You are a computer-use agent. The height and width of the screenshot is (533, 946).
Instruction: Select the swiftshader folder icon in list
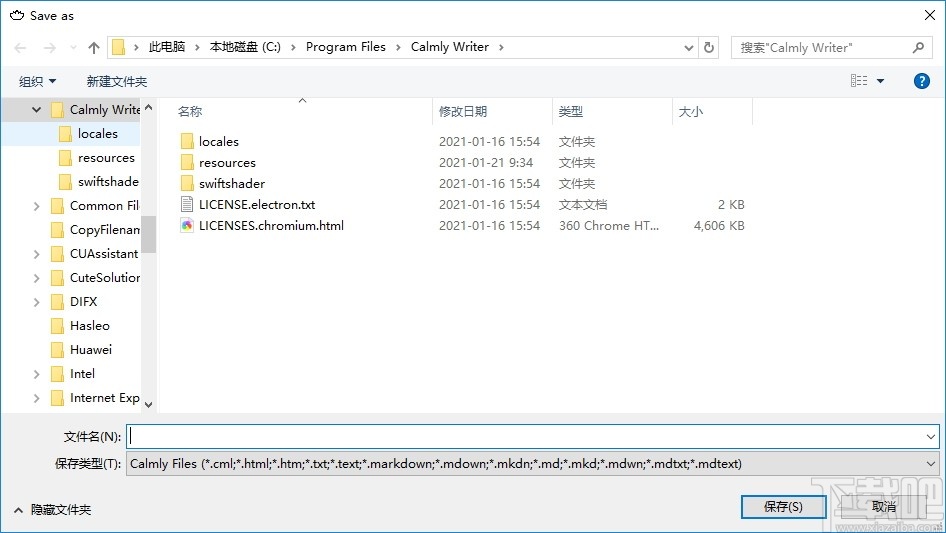[x=187, y=184]
